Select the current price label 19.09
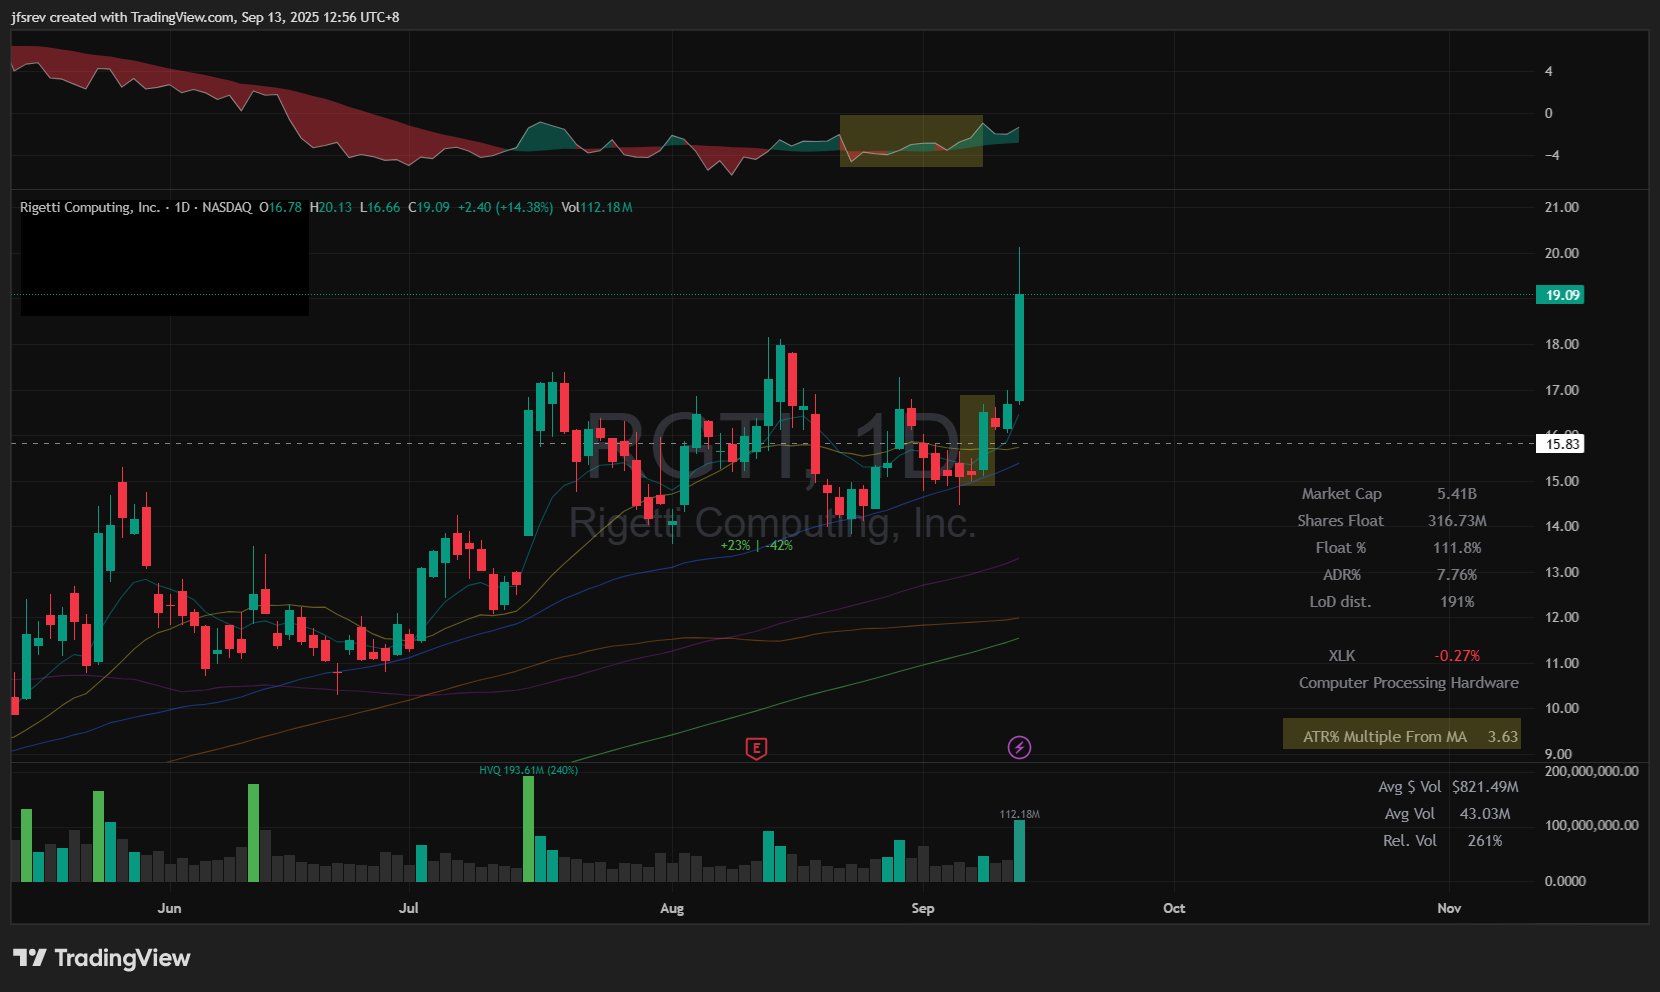 [1560, 295]
